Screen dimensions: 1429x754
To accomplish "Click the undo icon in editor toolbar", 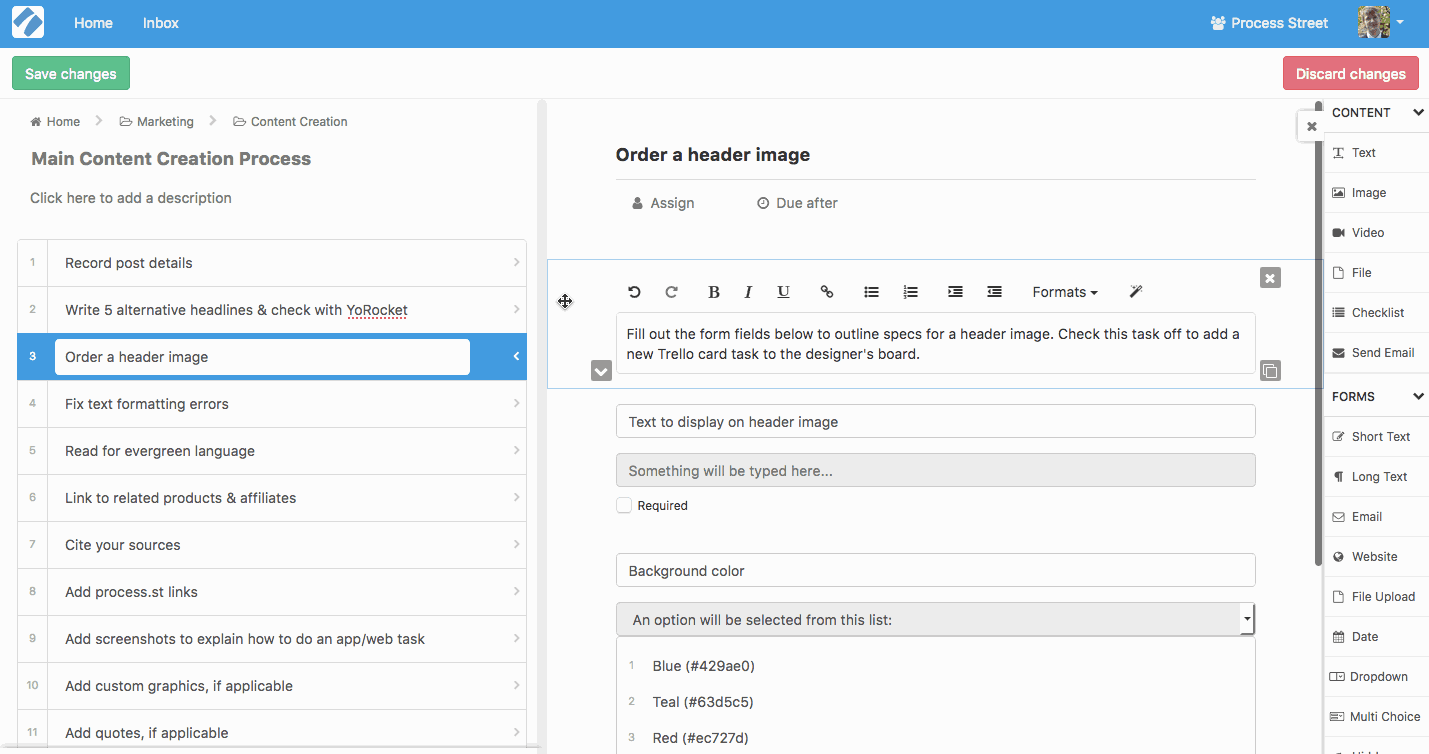I will click(634, 292).
